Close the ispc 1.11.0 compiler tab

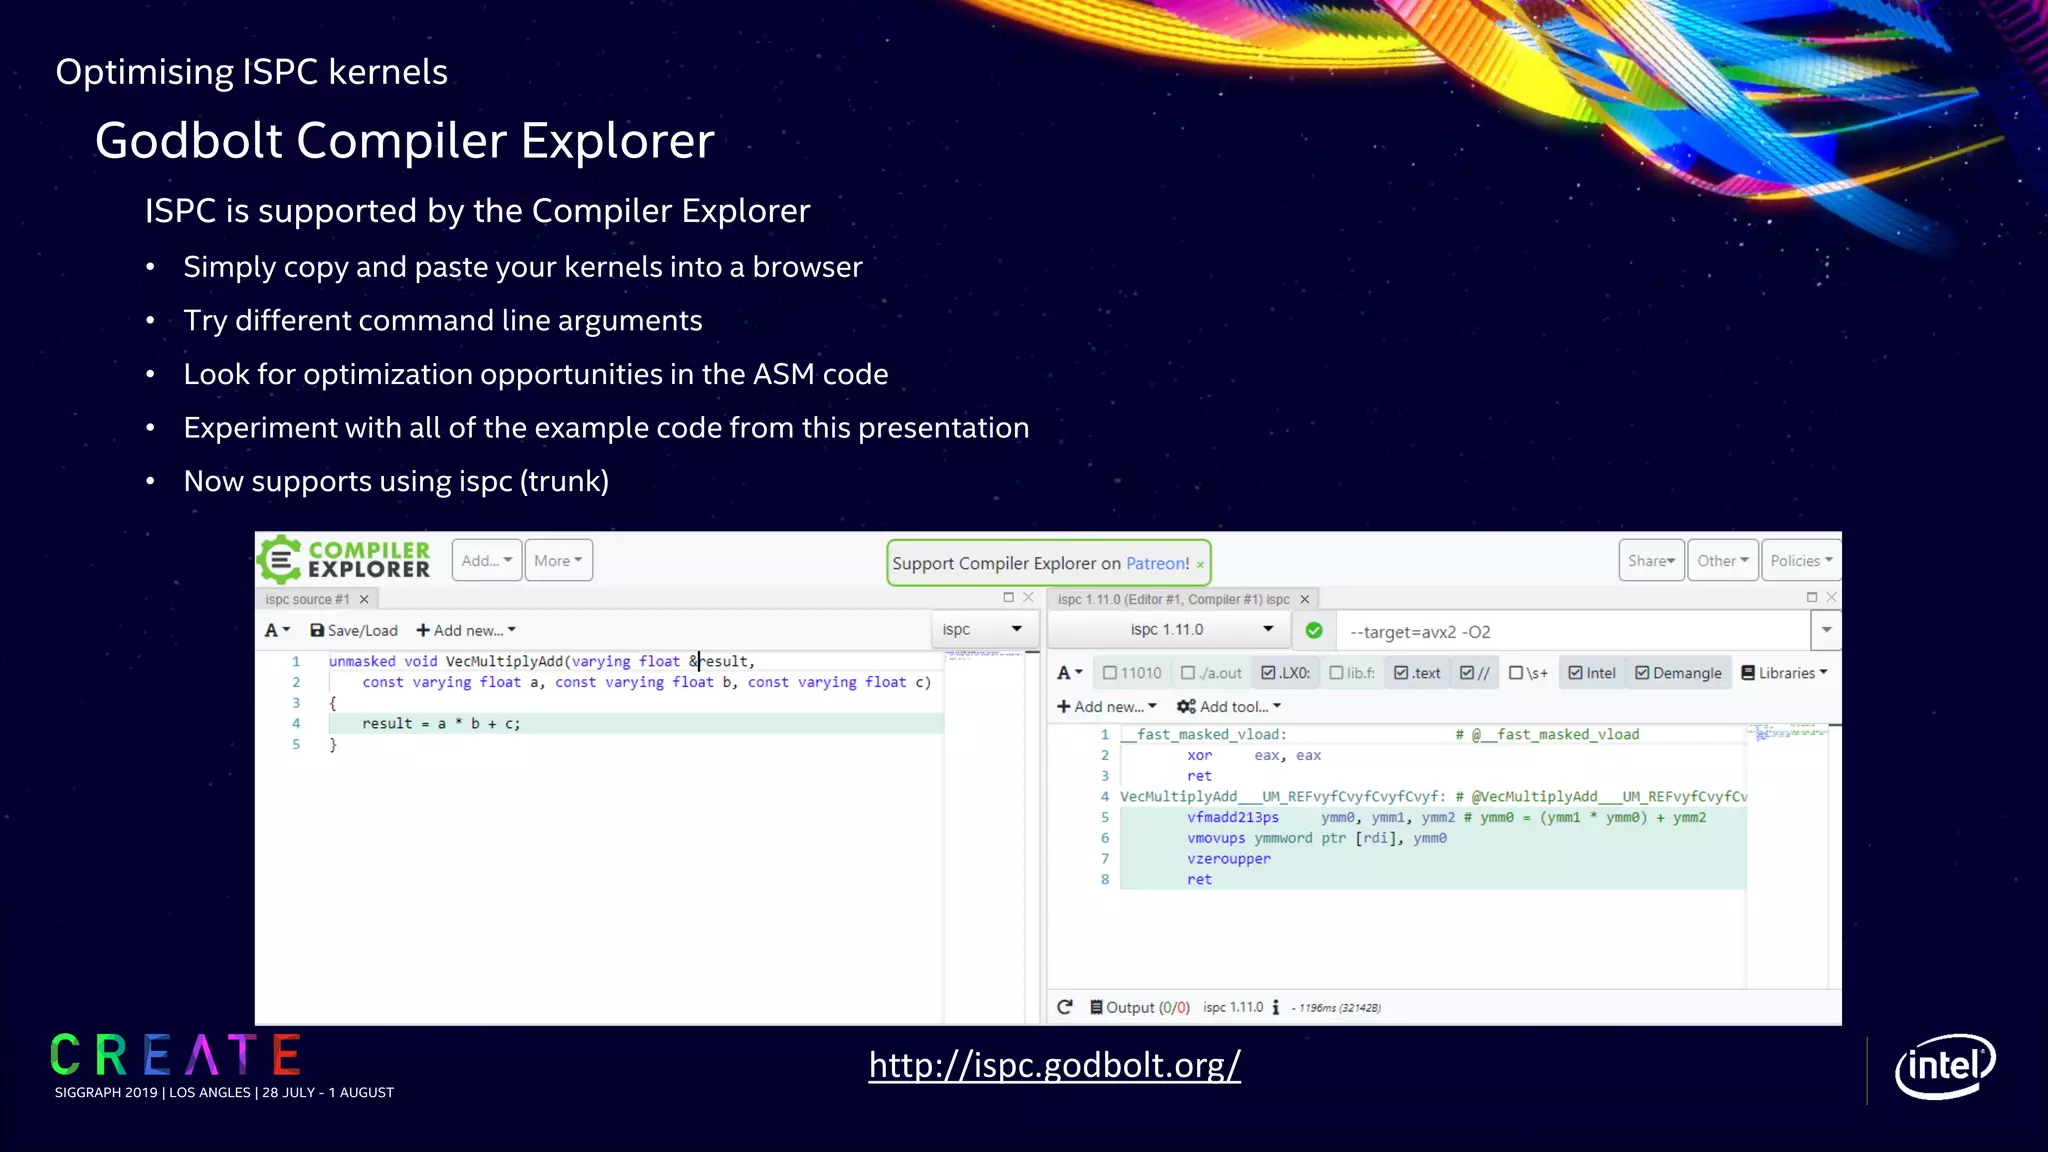click(x=1304, y=599)
